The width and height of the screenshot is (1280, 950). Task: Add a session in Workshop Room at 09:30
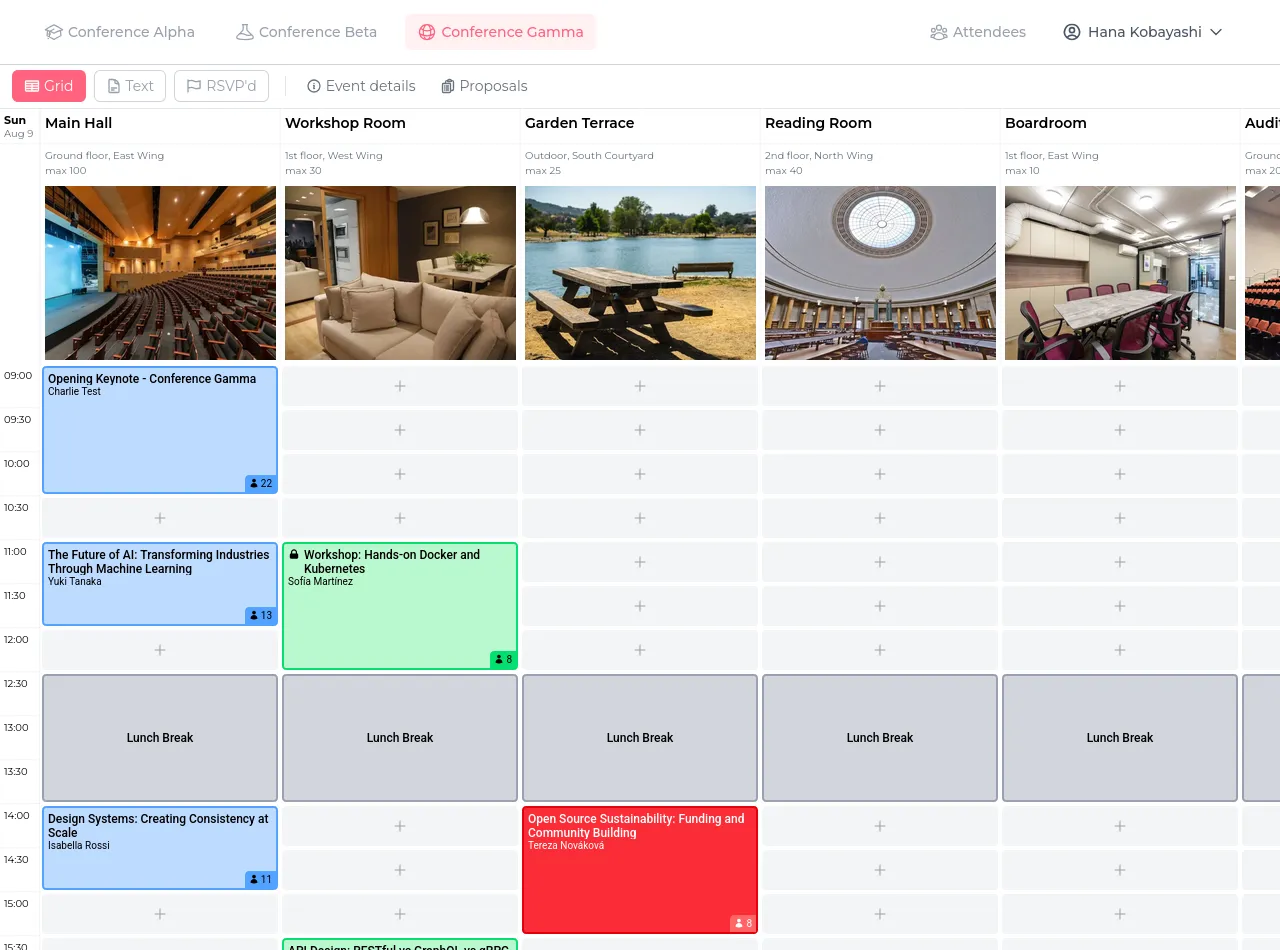400,430
